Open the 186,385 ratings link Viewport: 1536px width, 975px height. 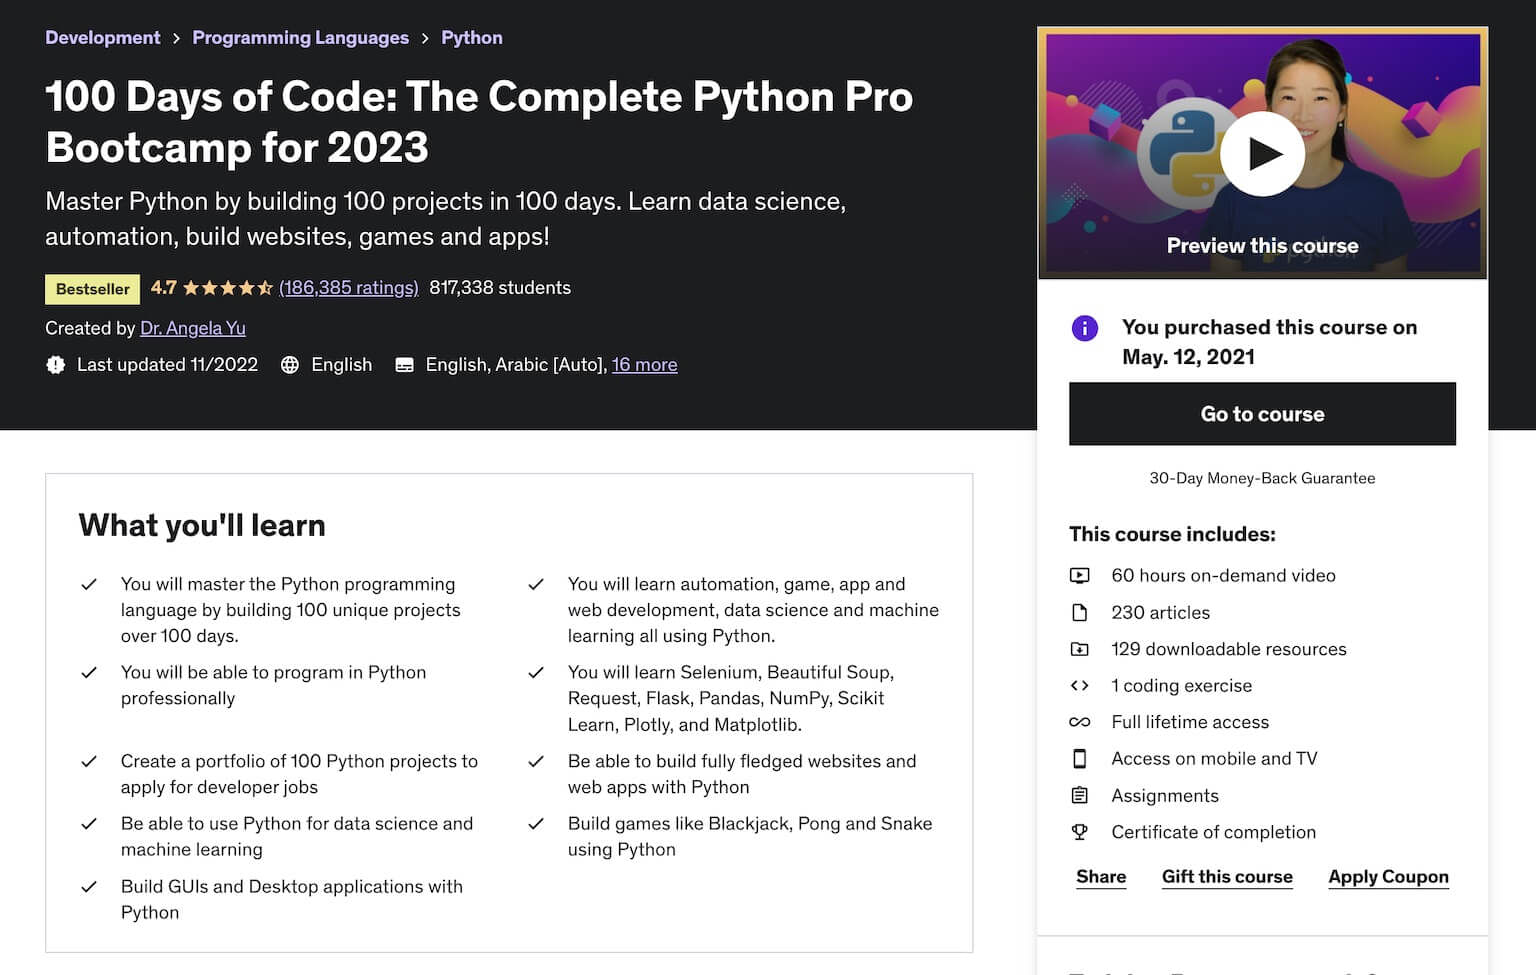[x=348, y=287]
